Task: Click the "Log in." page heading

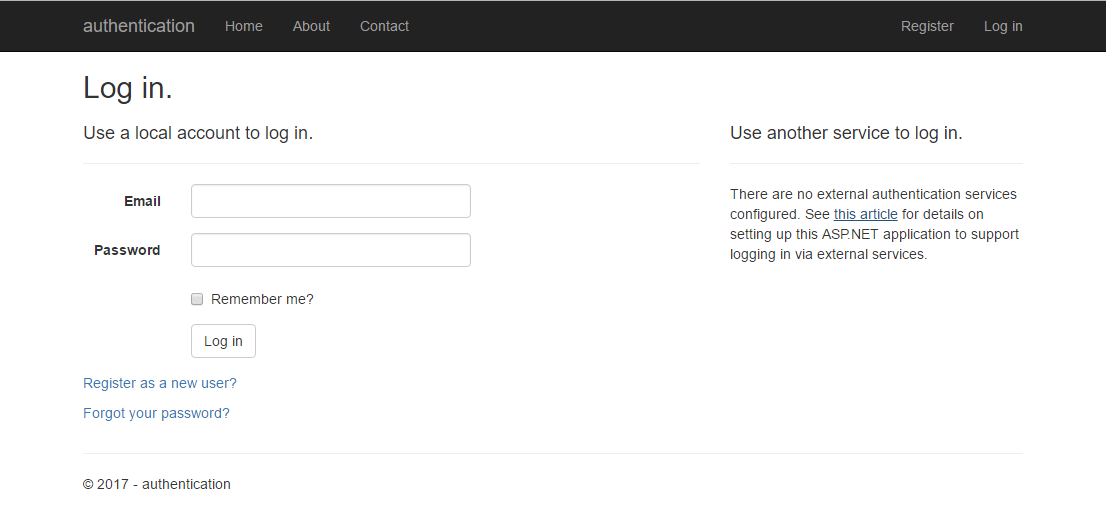Action: click(x=128, y=88)
